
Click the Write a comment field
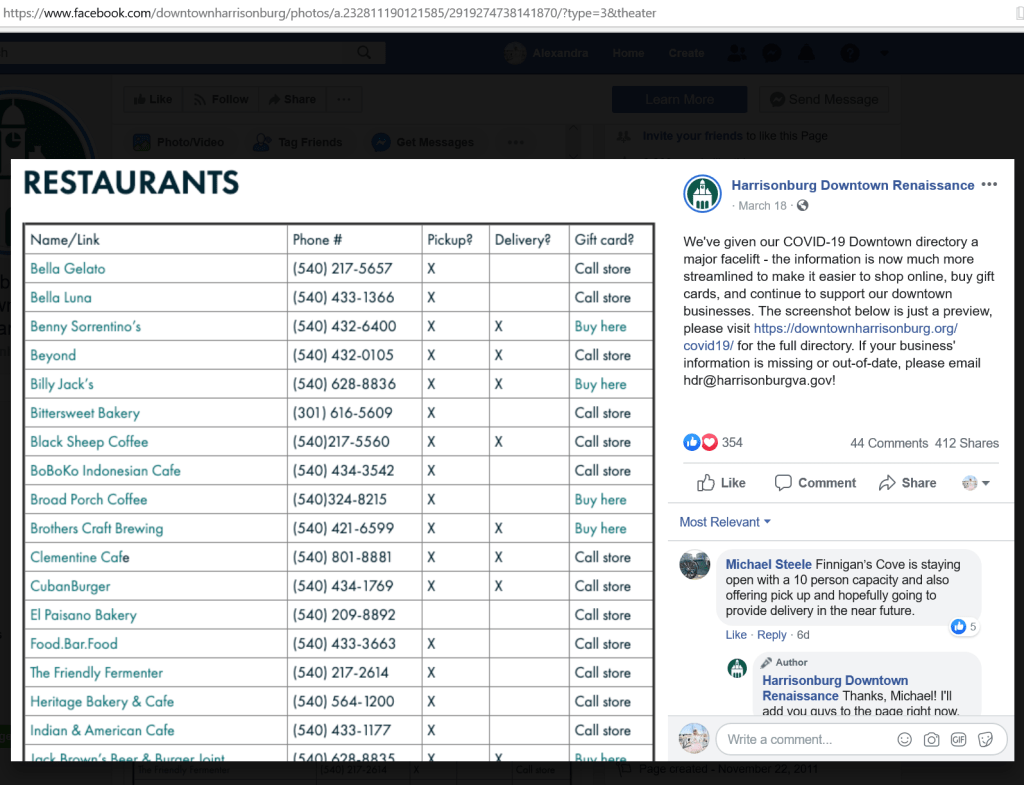(807, 739)
